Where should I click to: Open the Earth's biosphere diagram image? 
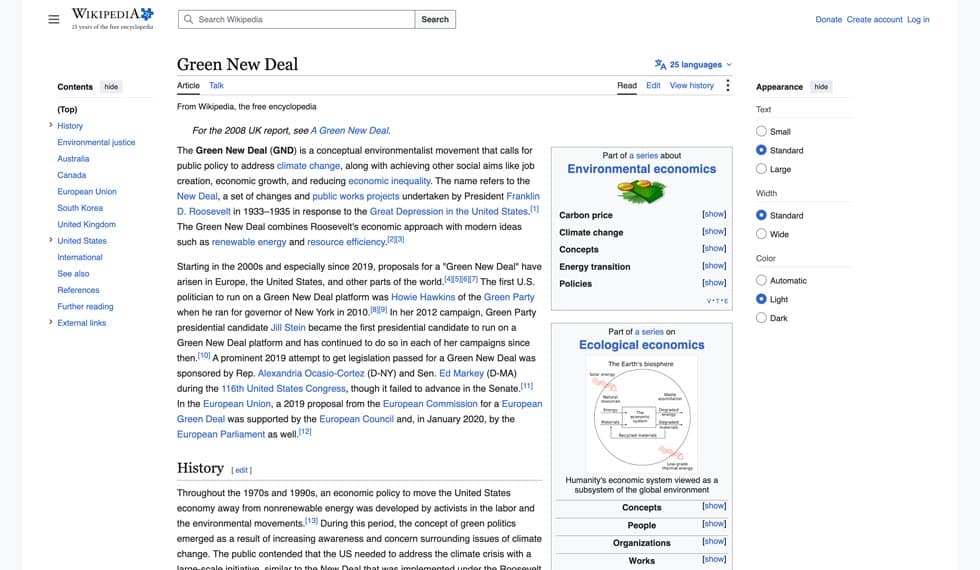coord(641,416)
